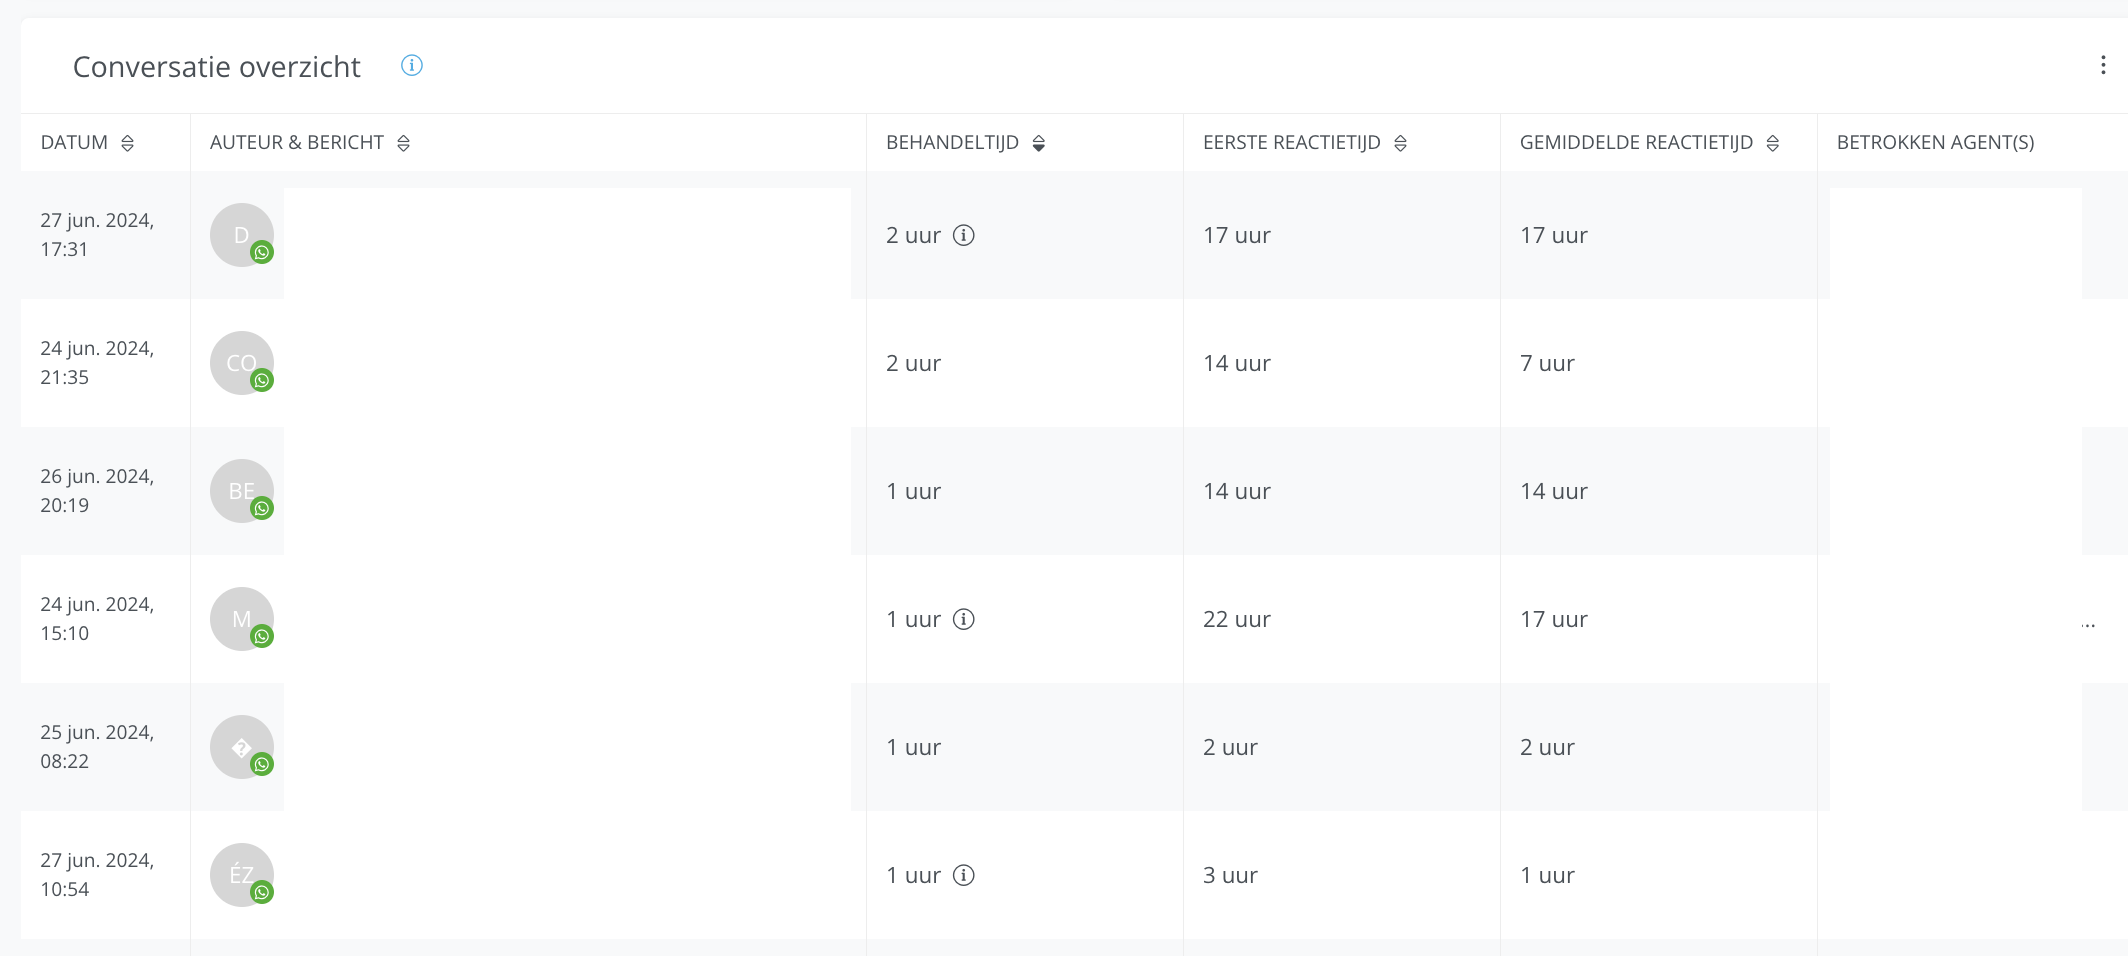Sort by EERSTE REACTIETIJD column arrows
The height and width of the screenshot is (956, 2128).
click(1400, 143)
